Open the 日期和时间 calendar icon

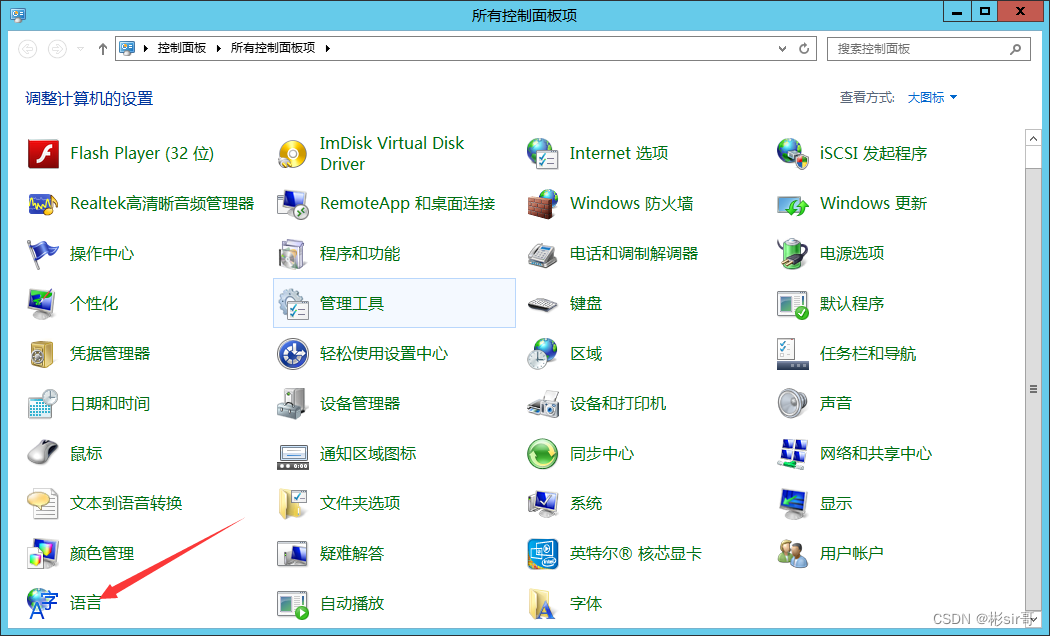44,404
